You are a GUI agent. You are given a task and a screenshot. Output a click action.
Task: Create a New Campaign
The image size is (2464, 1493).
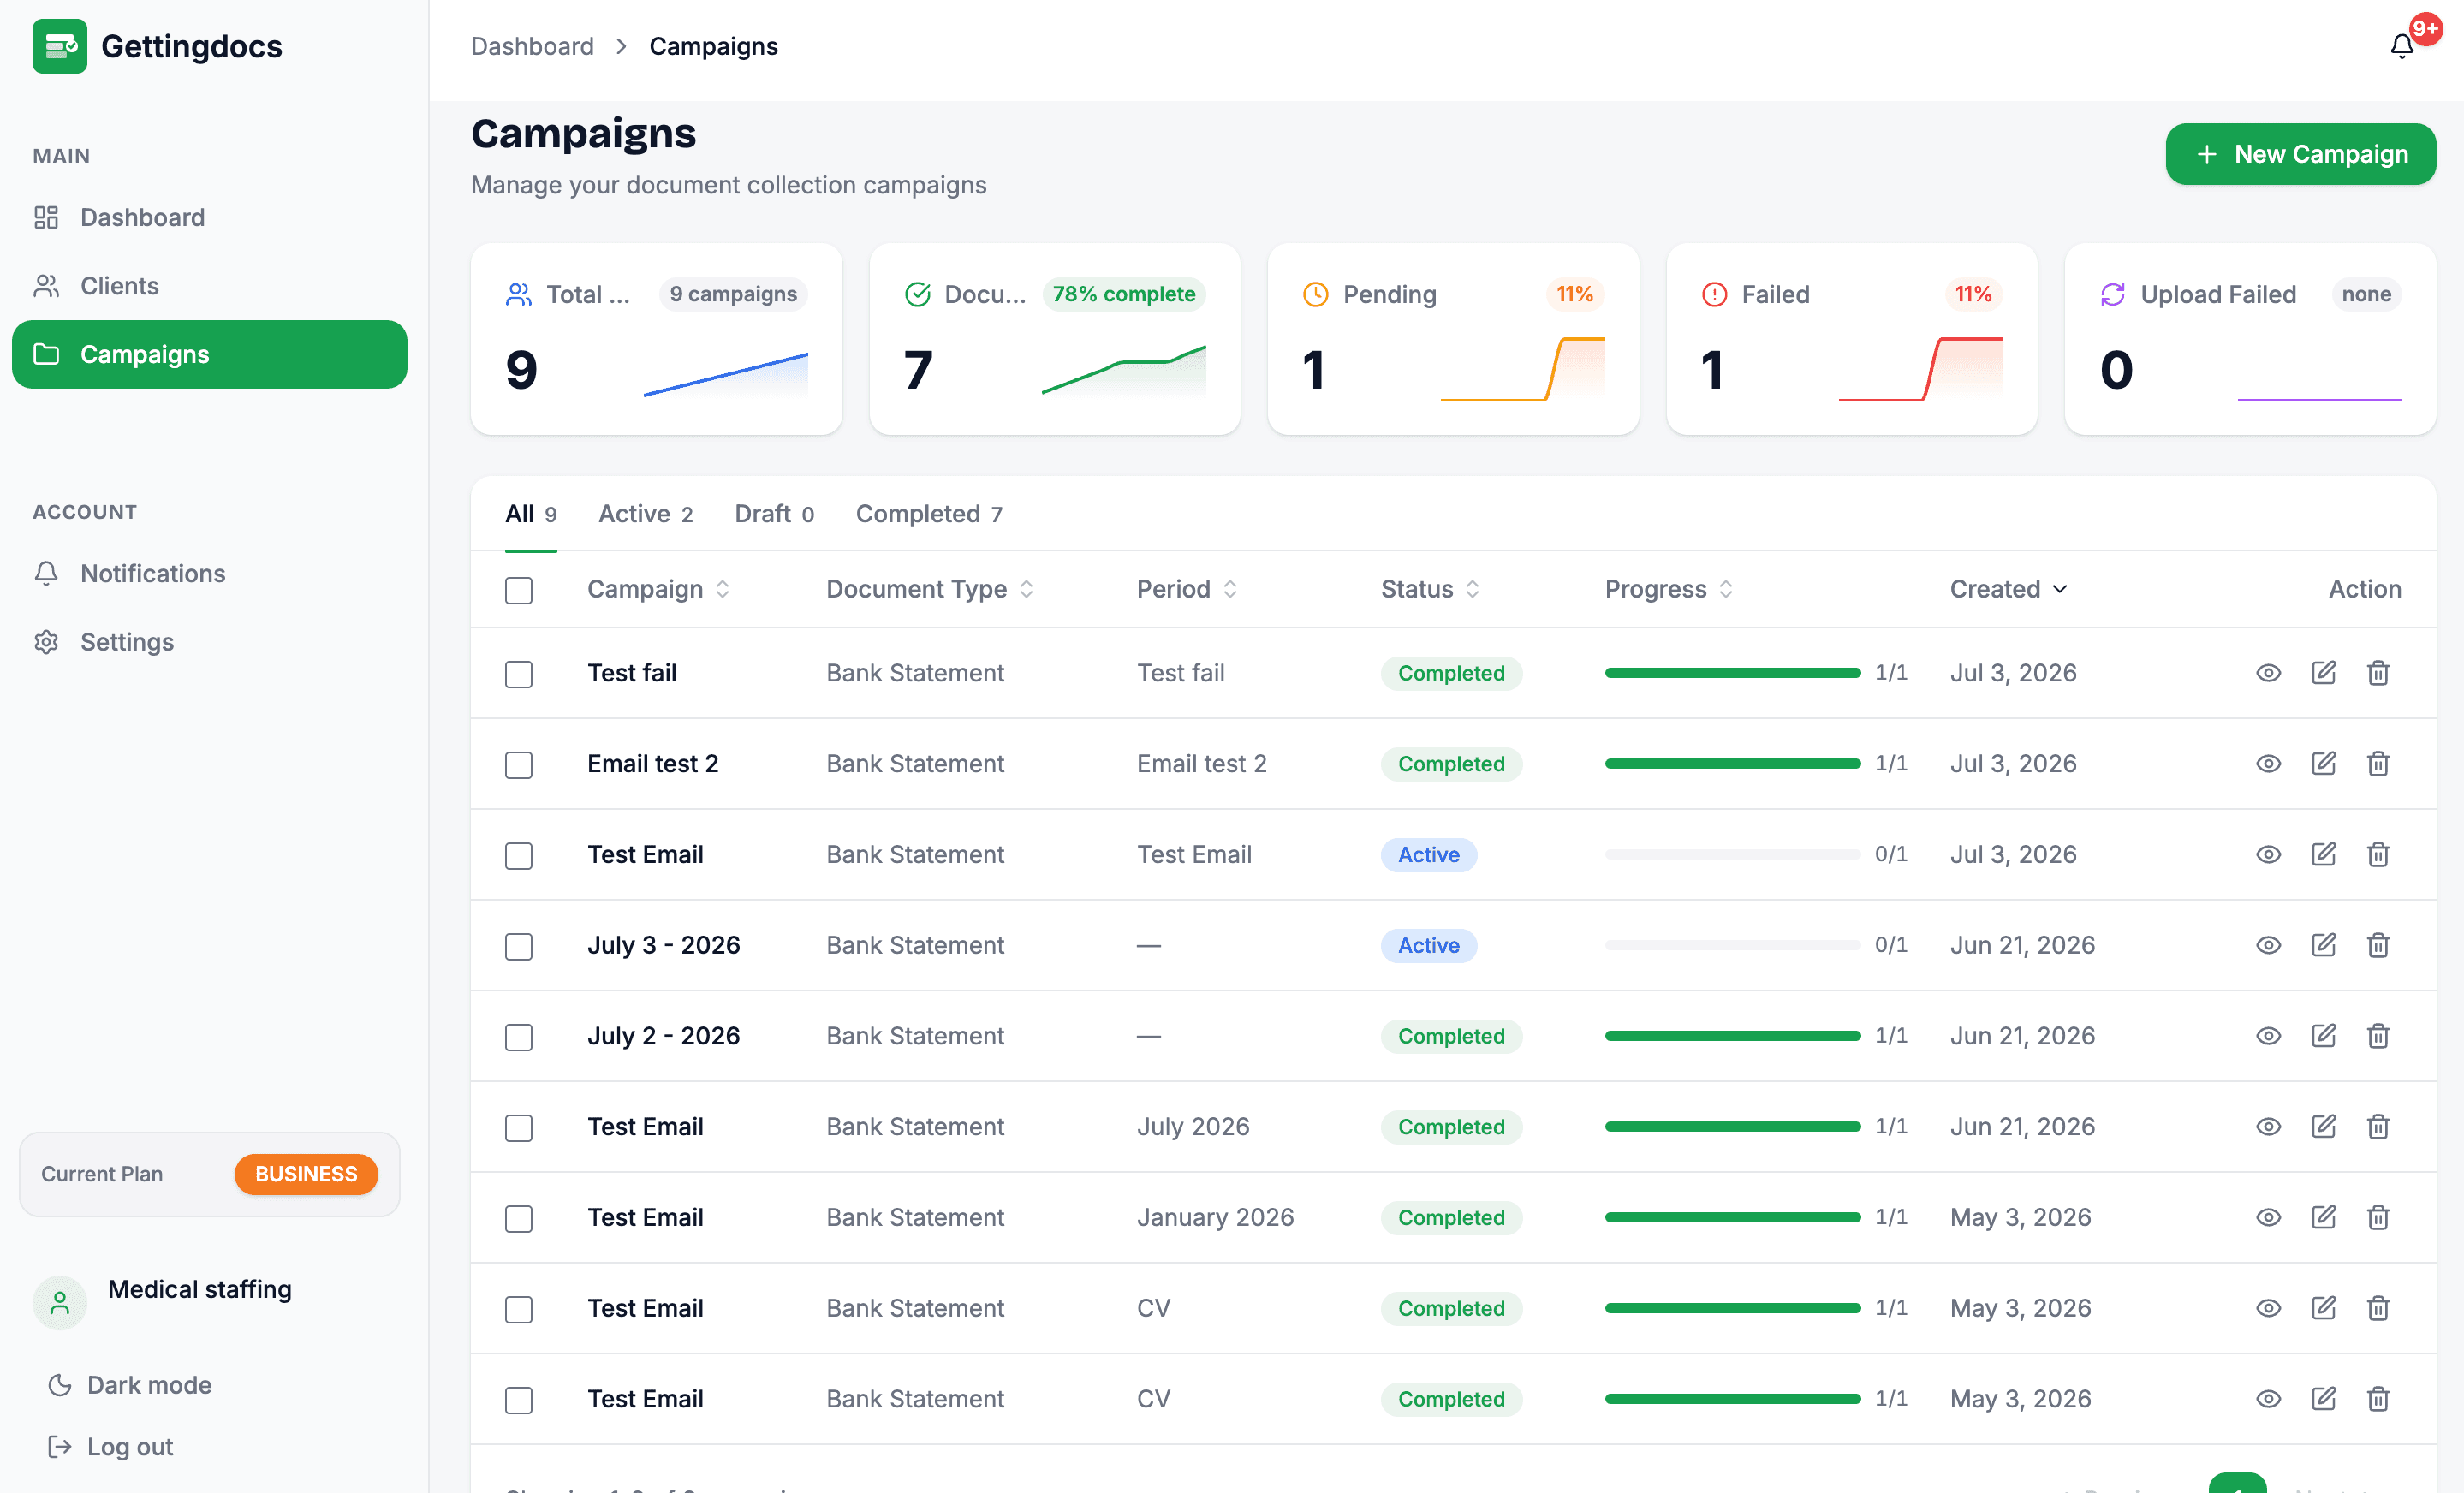pyautogui.click(x=2300, y=154)
